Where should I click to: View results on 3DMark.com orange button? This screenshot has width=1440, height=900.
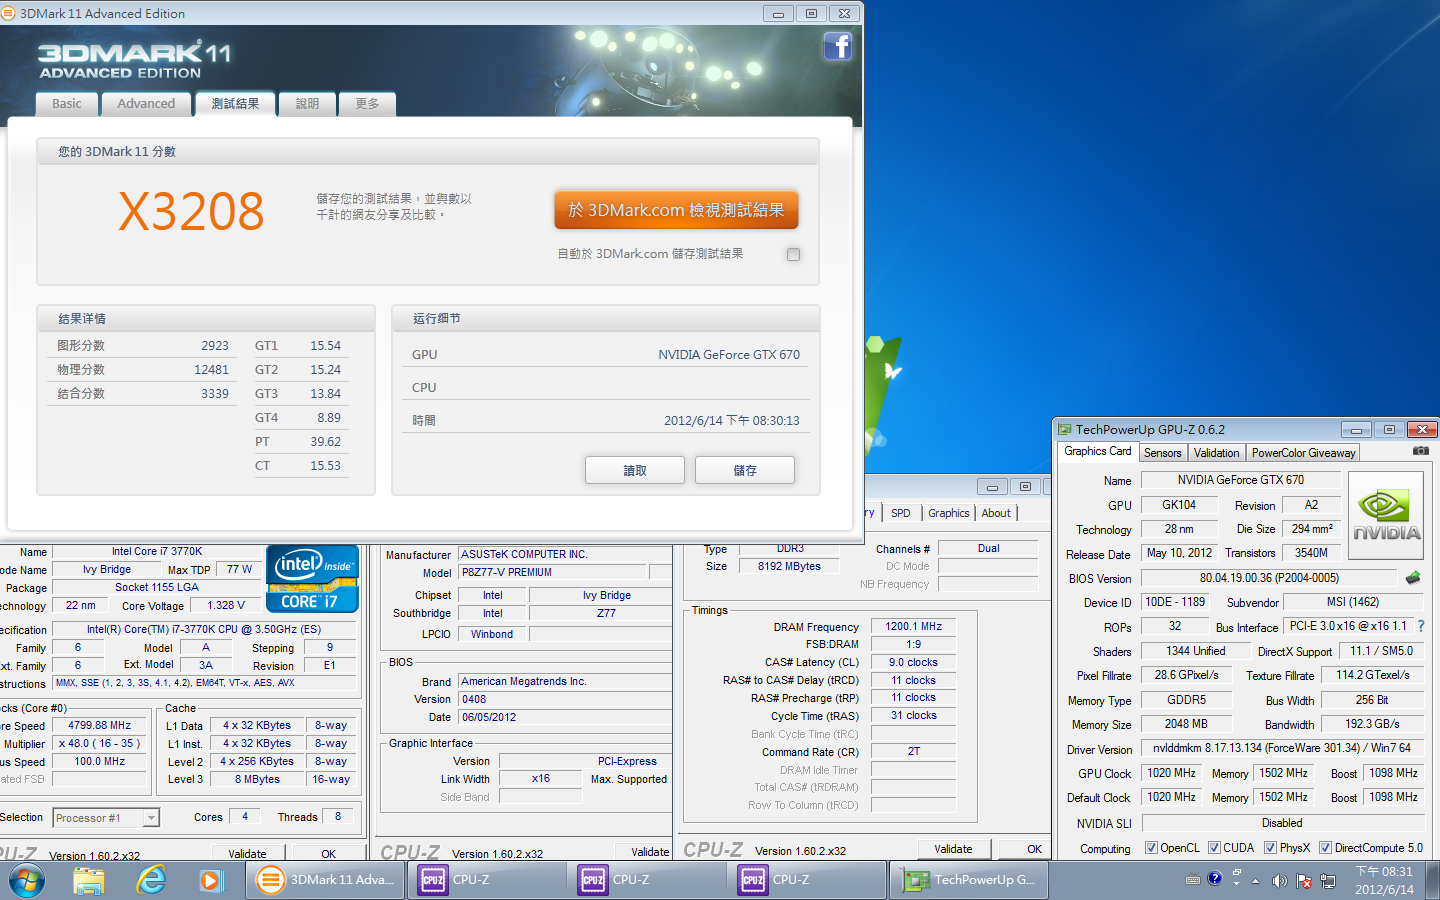coord(676,210)
